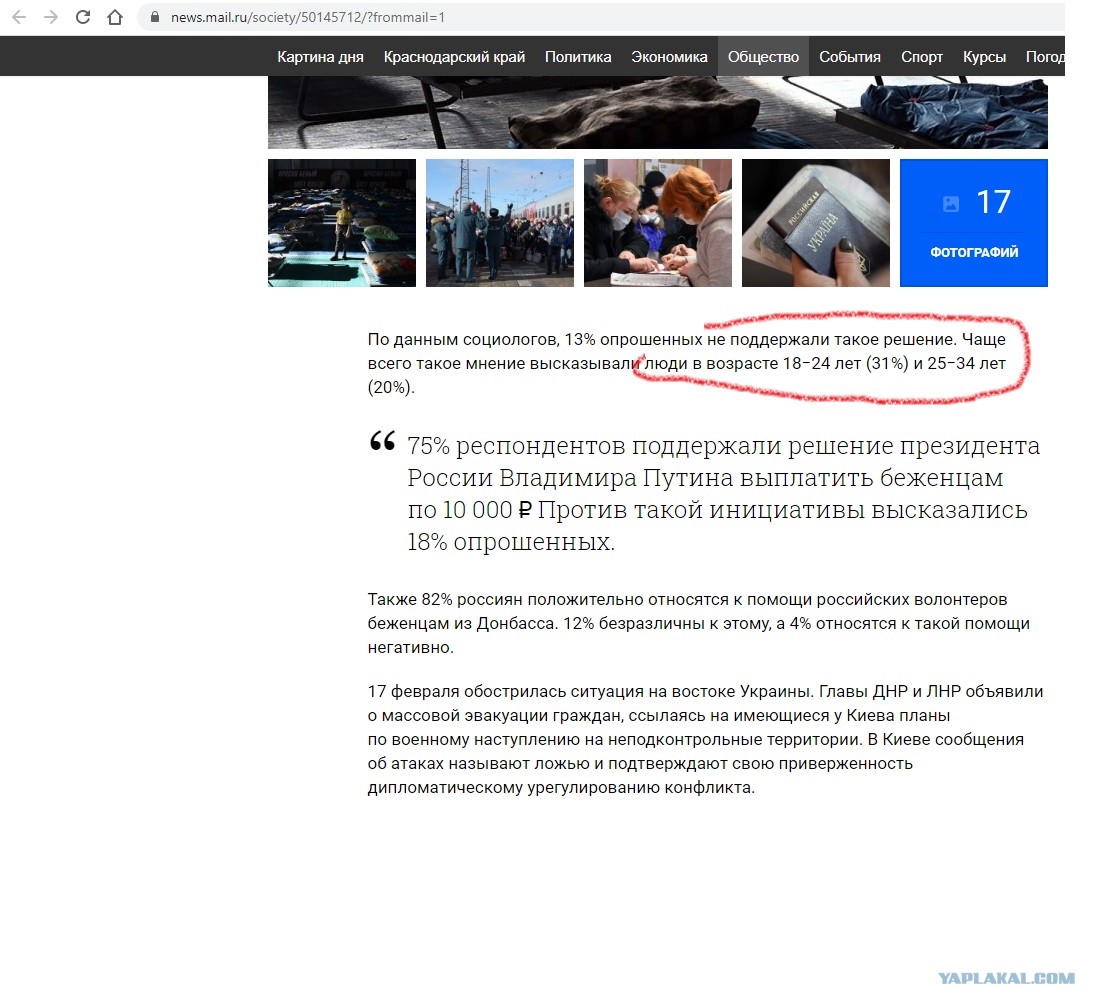Viewport: 1101px width, 1008px height.
Task: Click the large quotation mark icon
Action: tap(383, 441)
